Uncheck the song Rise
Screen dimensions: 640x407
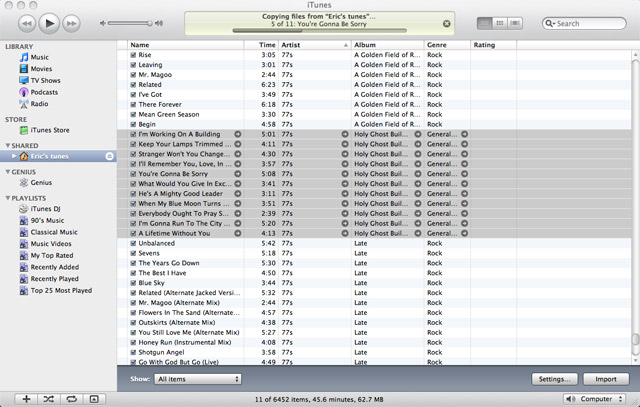133,55
